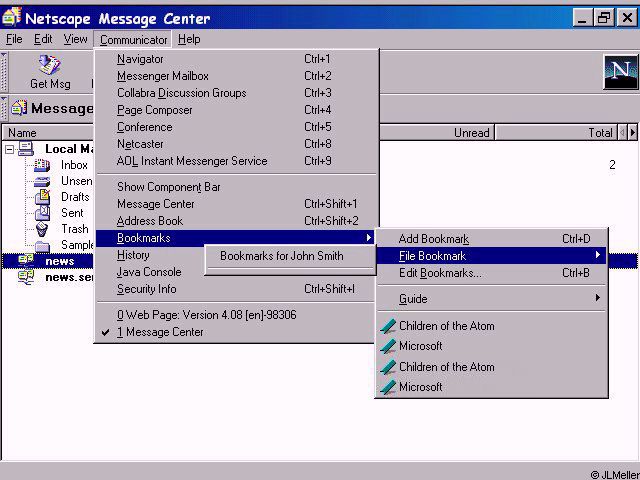Select the checked 1 Message Center window item
The image size is (640, 480).
pos(236,332)
